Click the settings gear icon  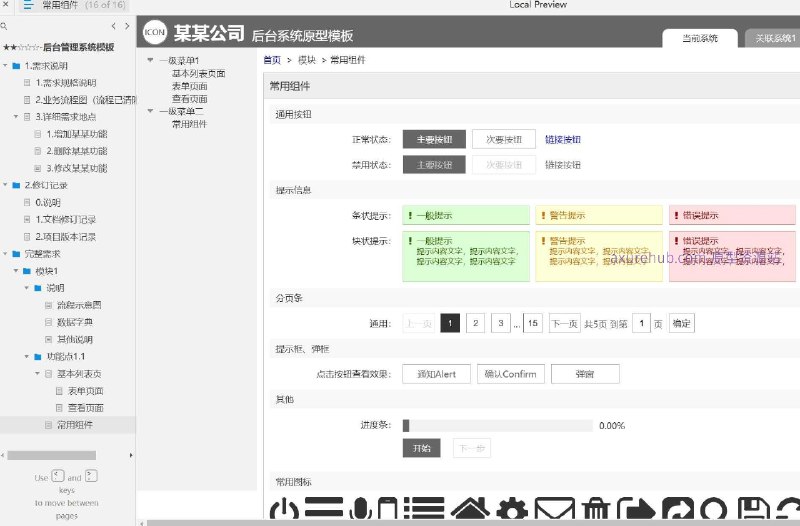pyautogui.click(x=512, y=509)
